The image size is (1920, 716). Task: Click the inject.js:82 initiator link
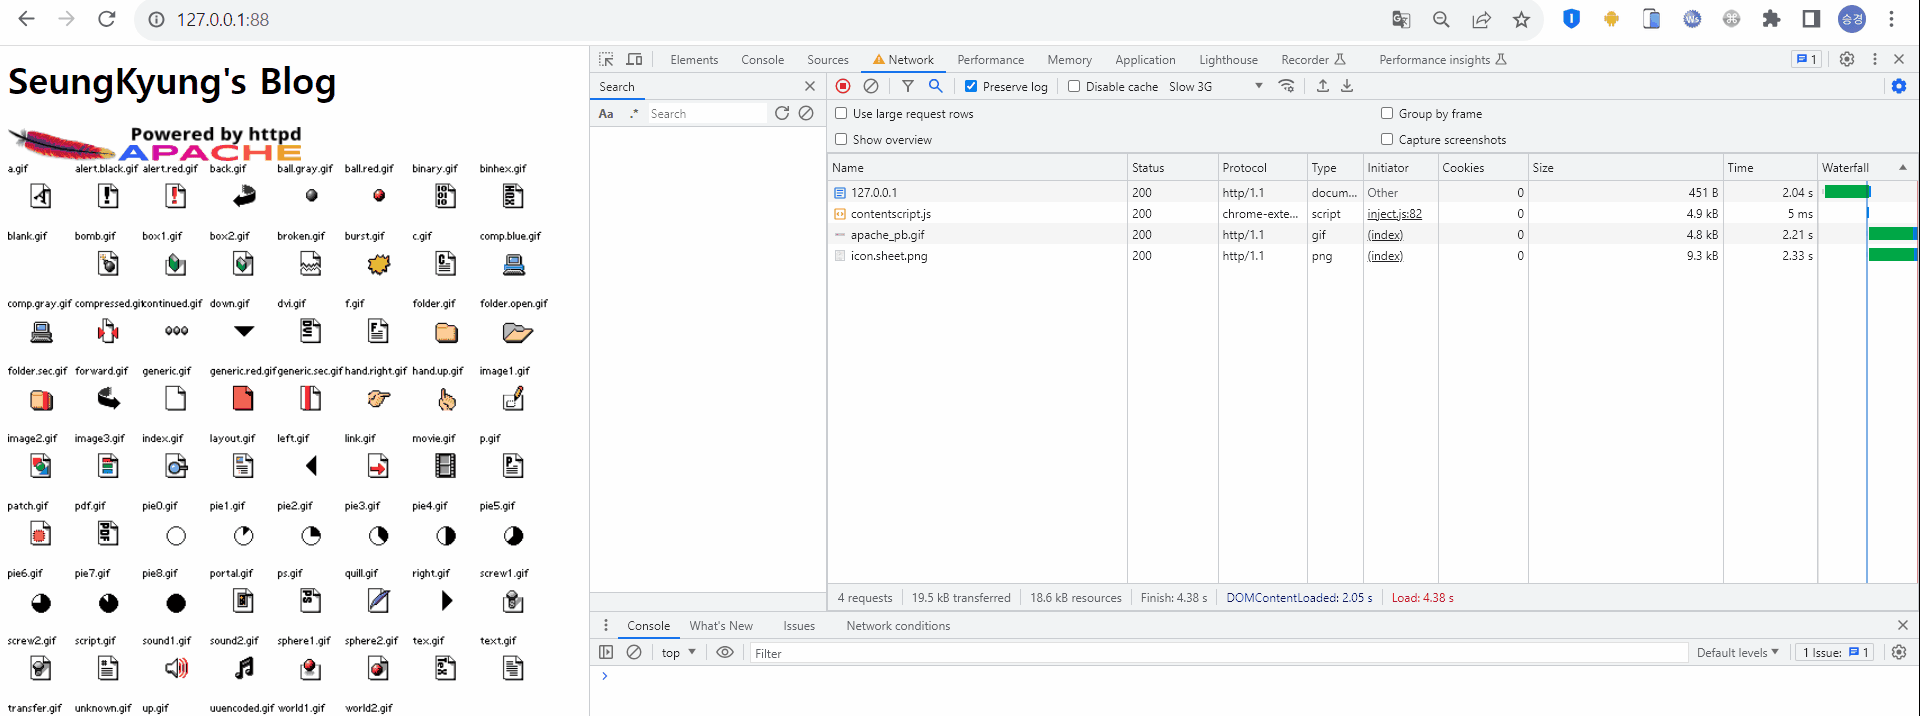click(1394, 213)
